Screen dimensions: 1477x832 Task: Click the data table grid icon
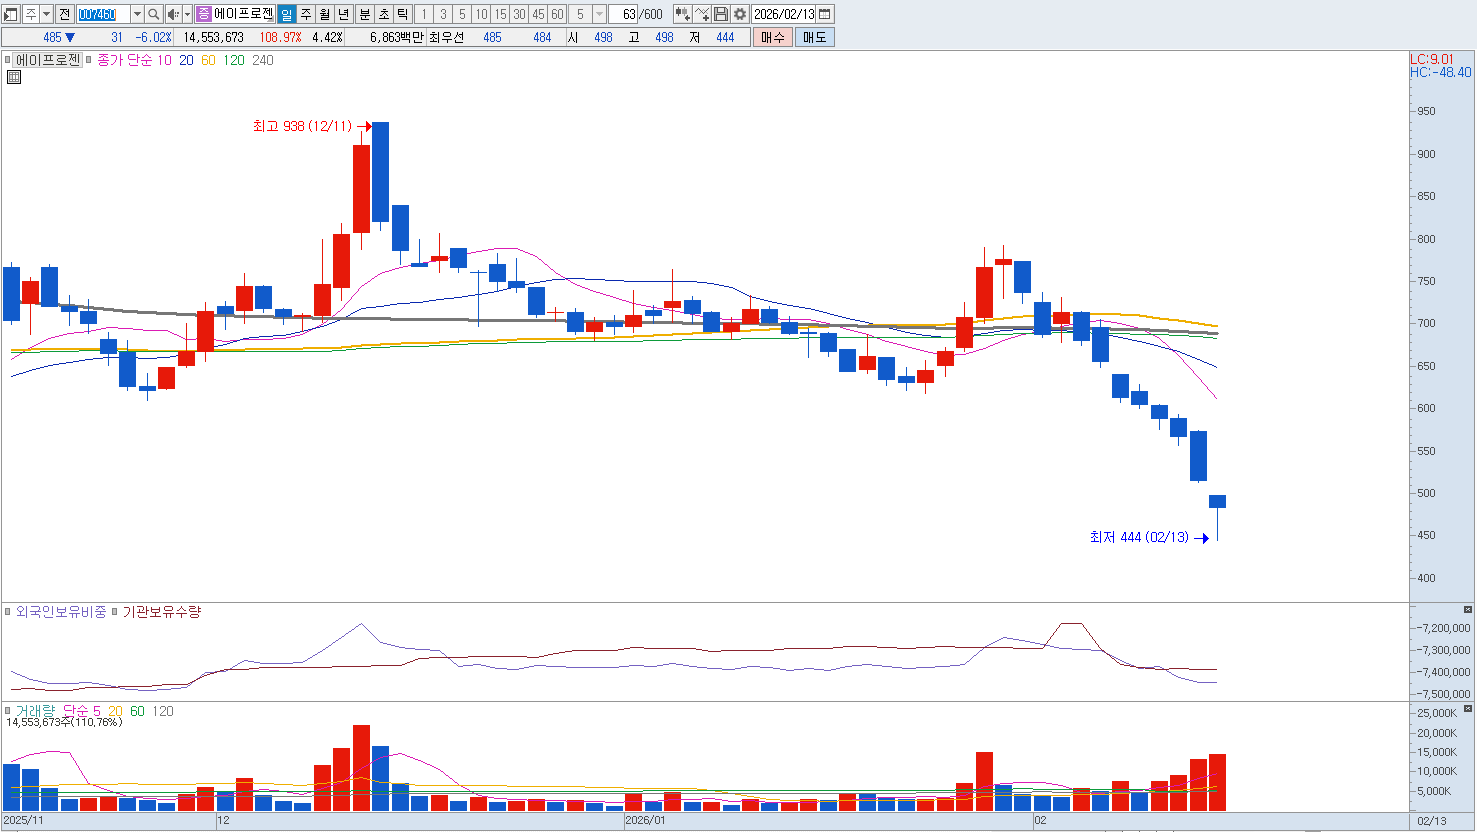point(14,77)
